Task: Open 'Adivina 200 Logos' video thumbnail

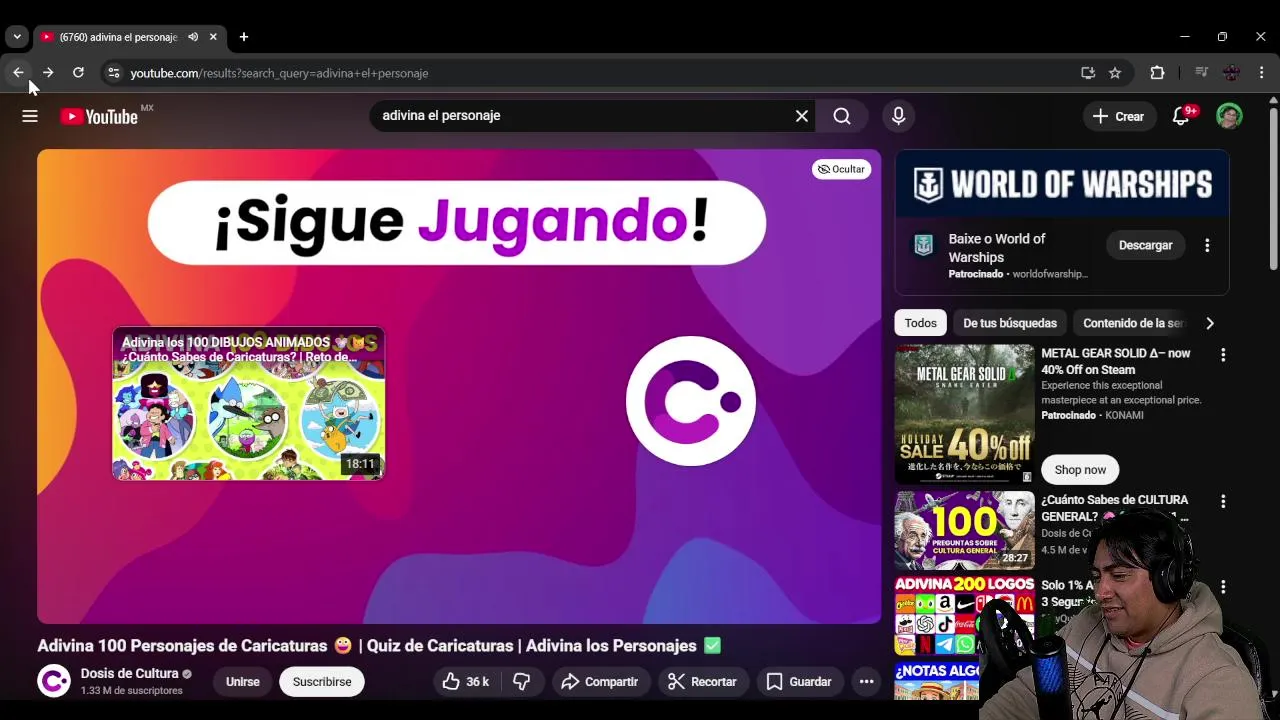Action: (x=964, y=615)
